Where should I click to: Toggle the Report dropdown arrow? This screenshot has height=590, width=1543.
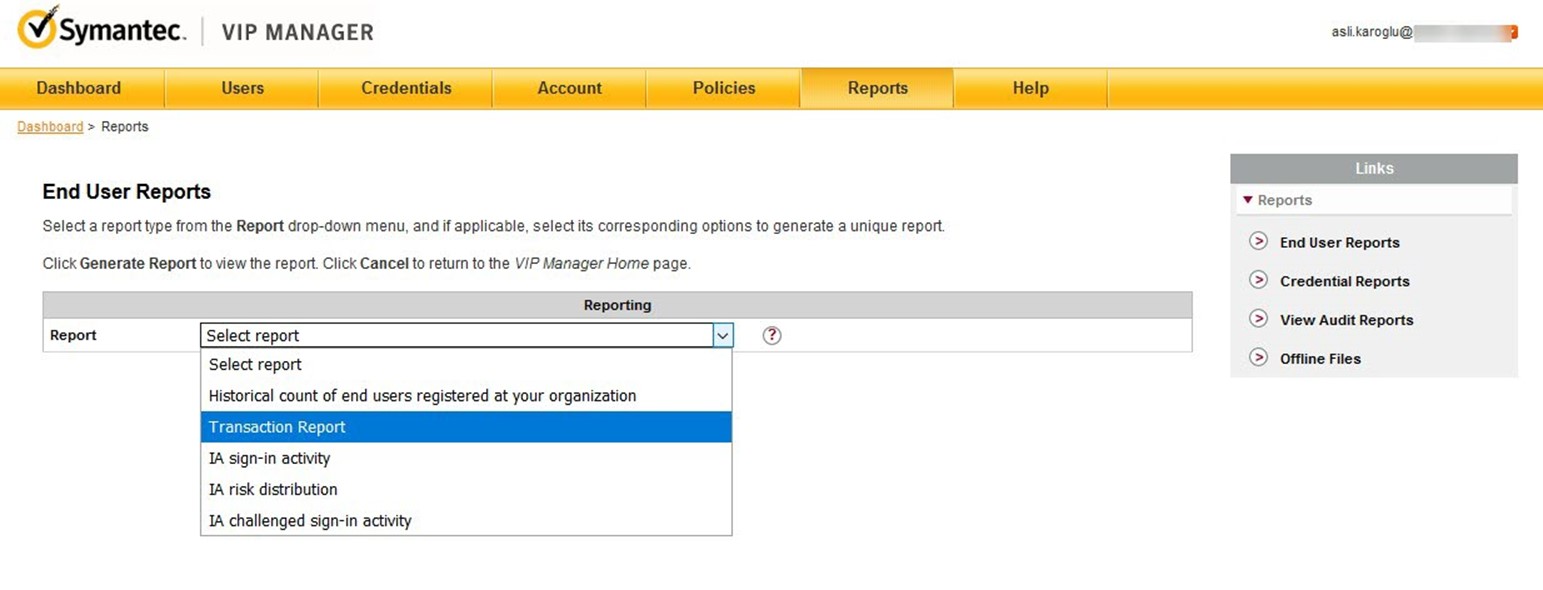point(723,336)
